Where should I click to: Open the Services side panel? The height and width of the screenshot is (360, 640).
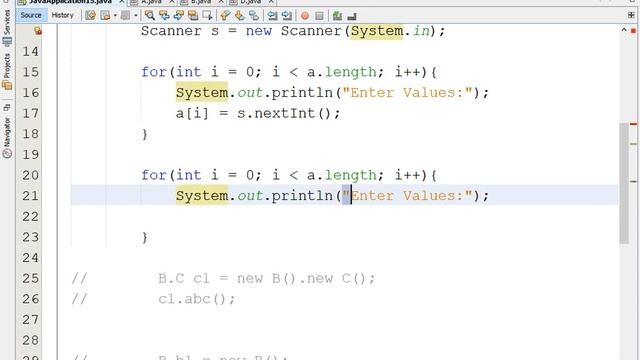pyautogui.click(x=7, y=29)
